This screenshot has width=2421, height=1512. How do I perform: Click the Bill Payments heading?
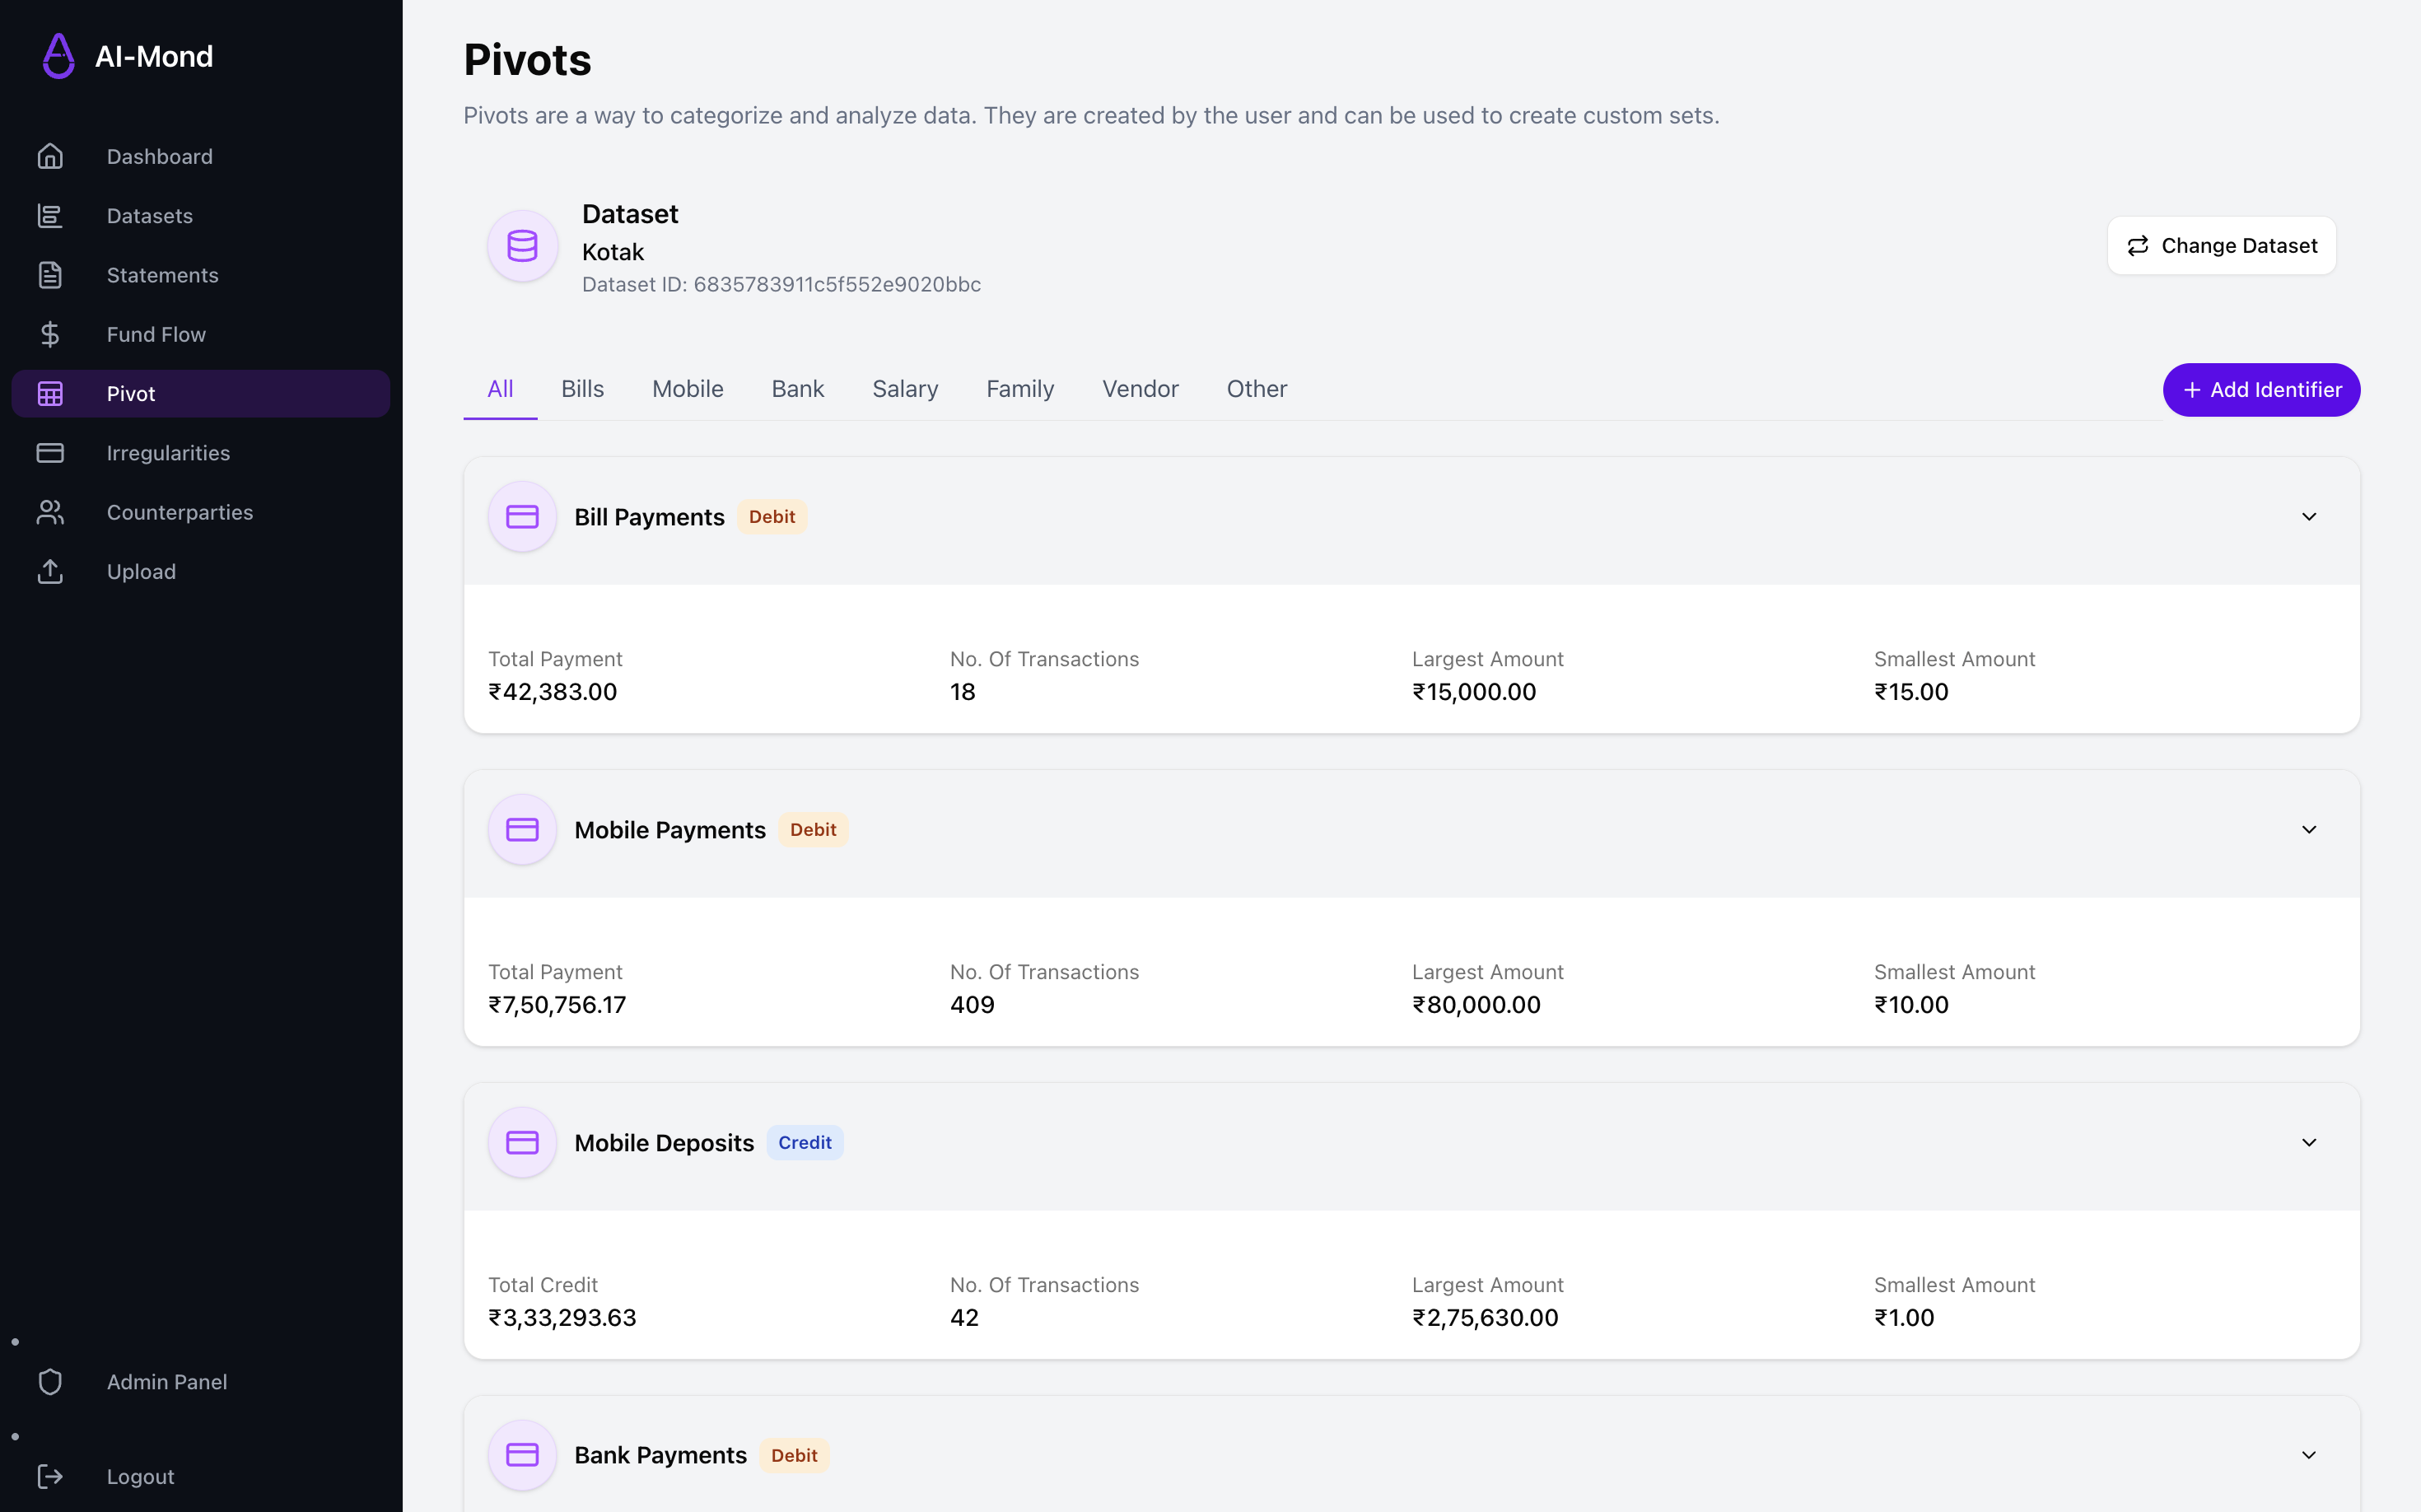click(x=649, y=517)
